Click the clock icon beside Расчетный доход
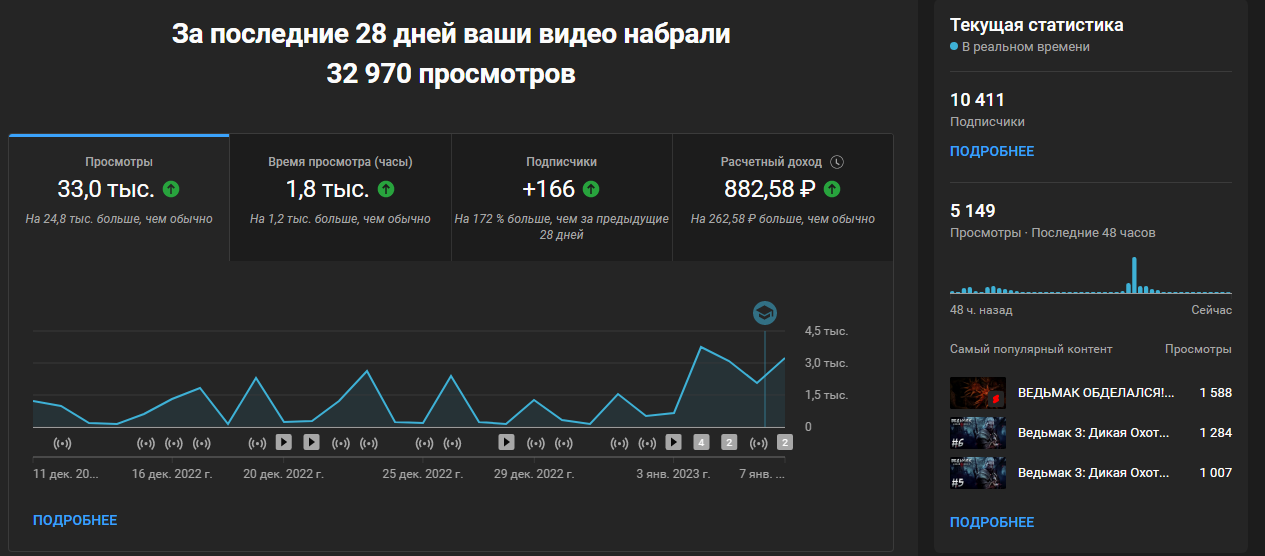Screen dimensions: 1265x556 click(837, 162)
